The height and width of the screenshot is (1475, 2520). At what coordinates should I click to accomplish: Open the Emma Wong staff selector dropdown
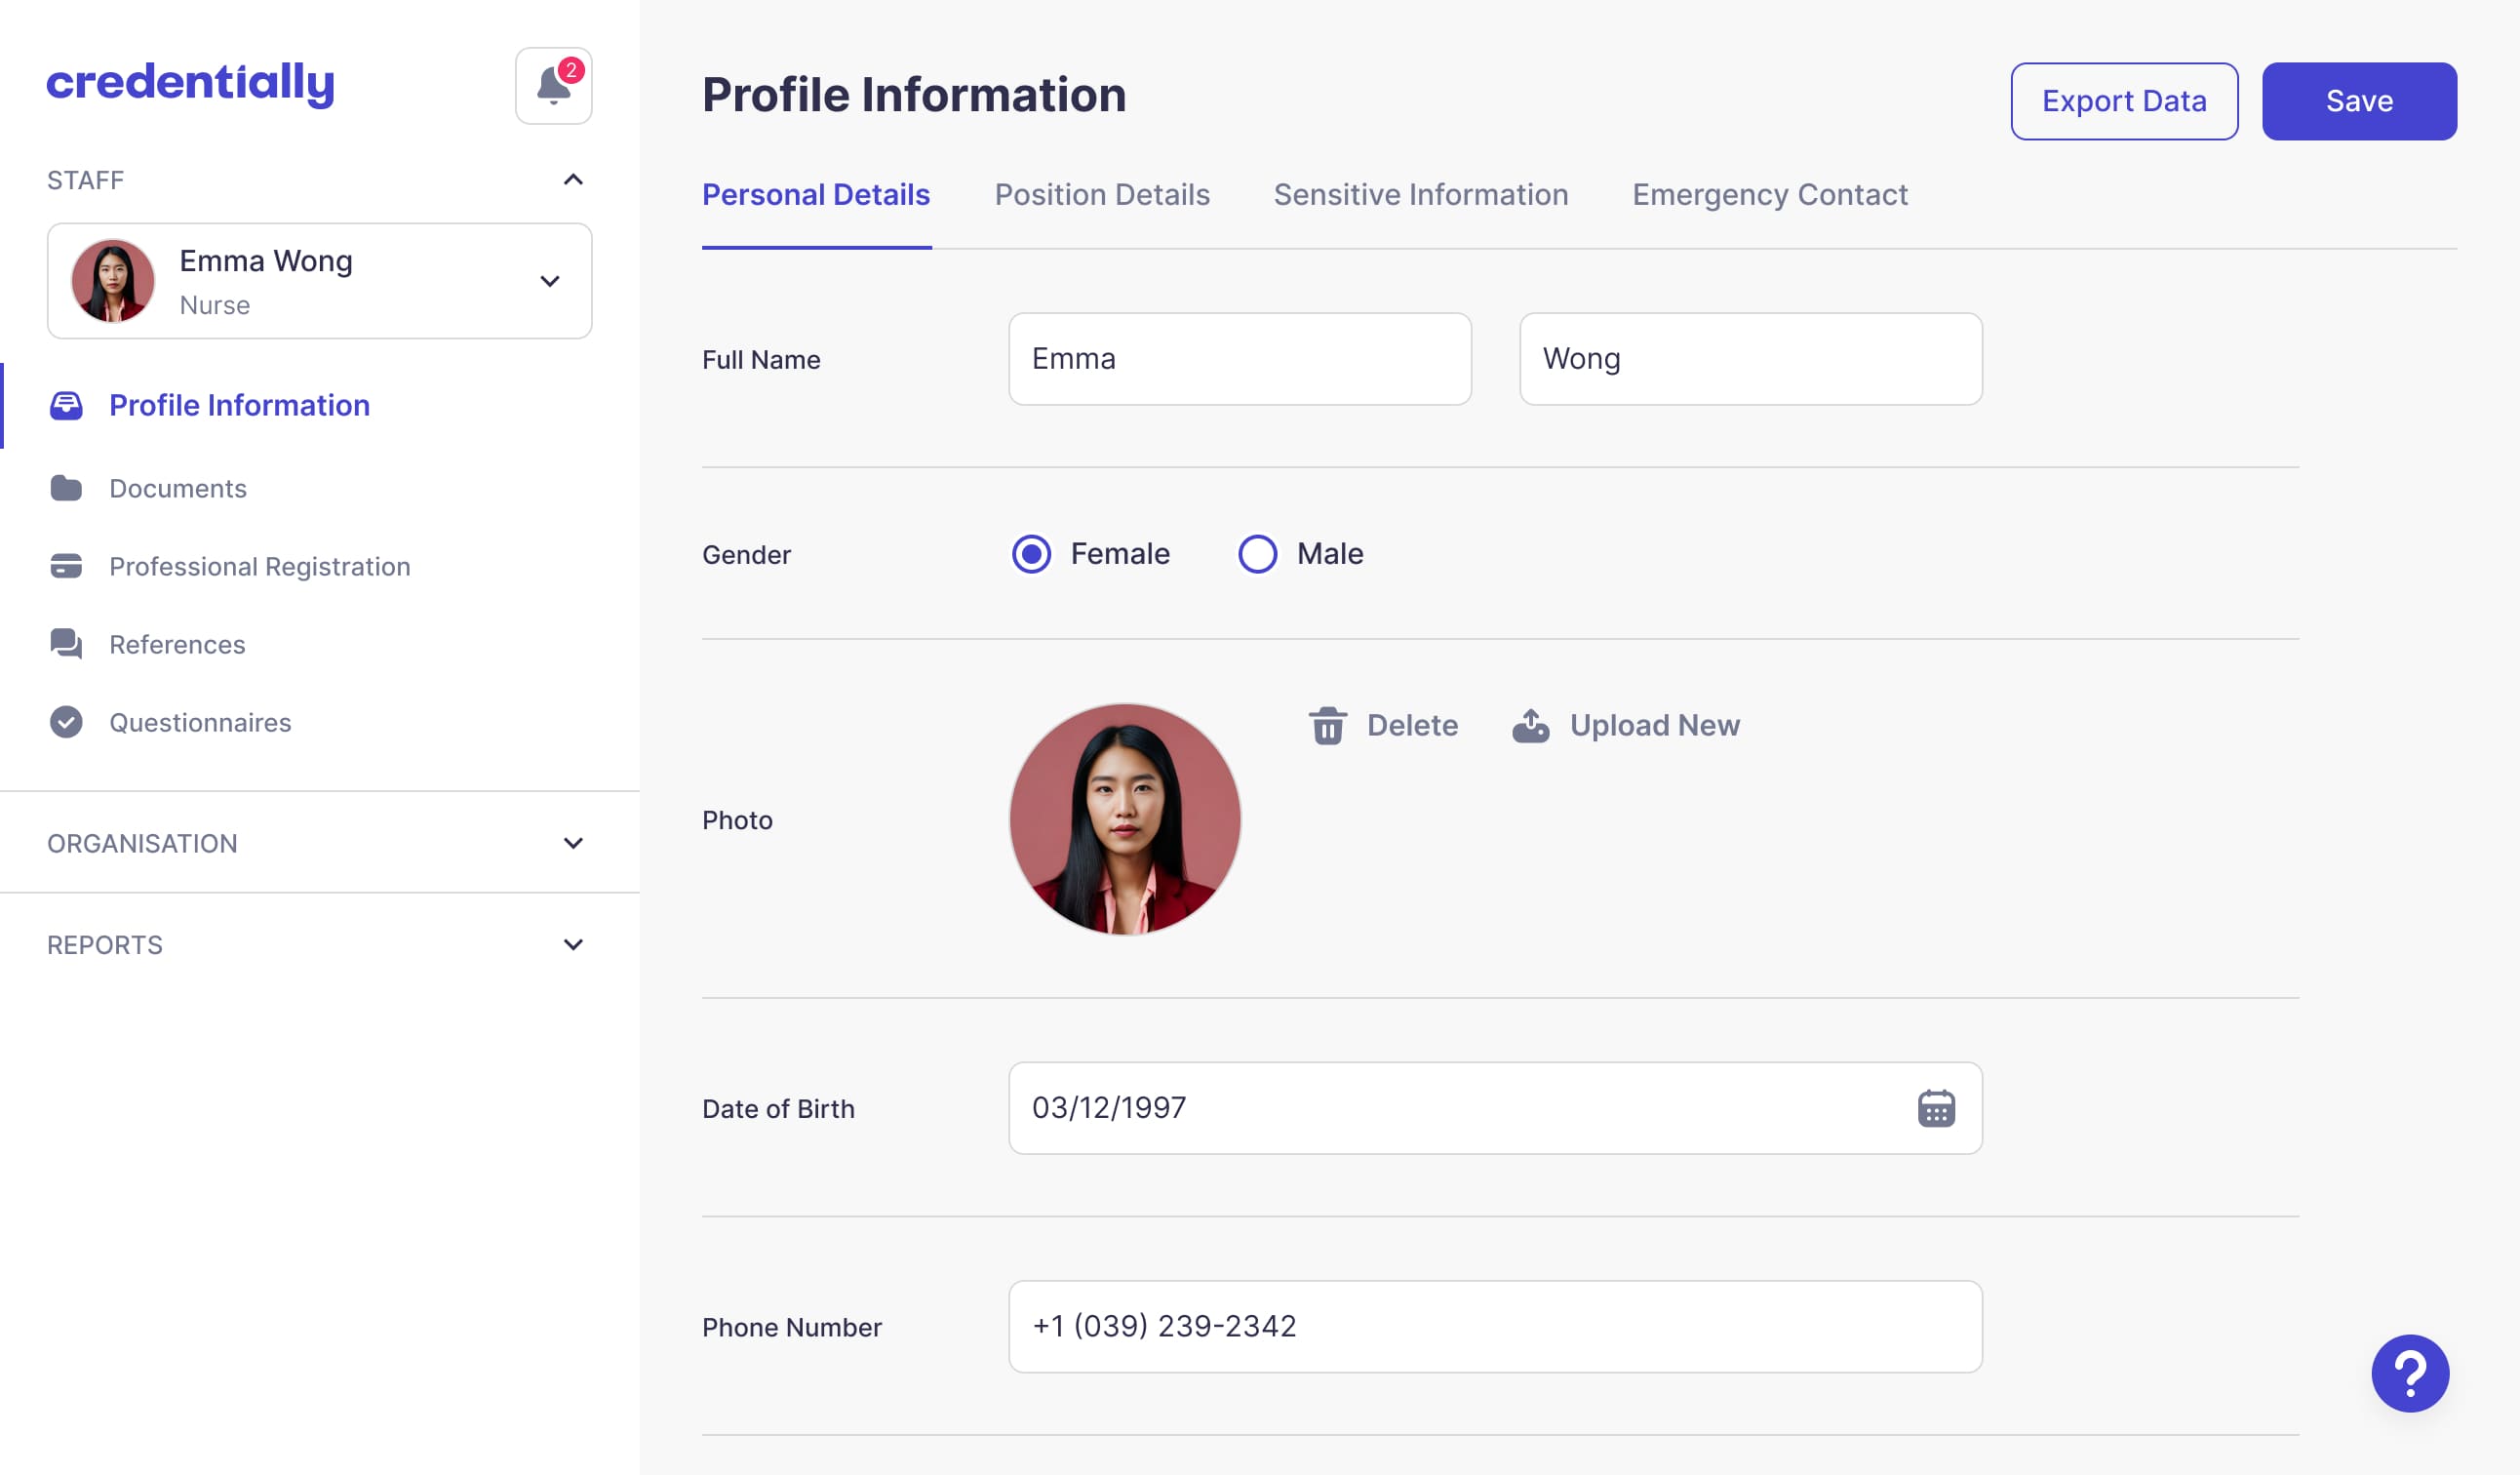[x=549, y=281]
